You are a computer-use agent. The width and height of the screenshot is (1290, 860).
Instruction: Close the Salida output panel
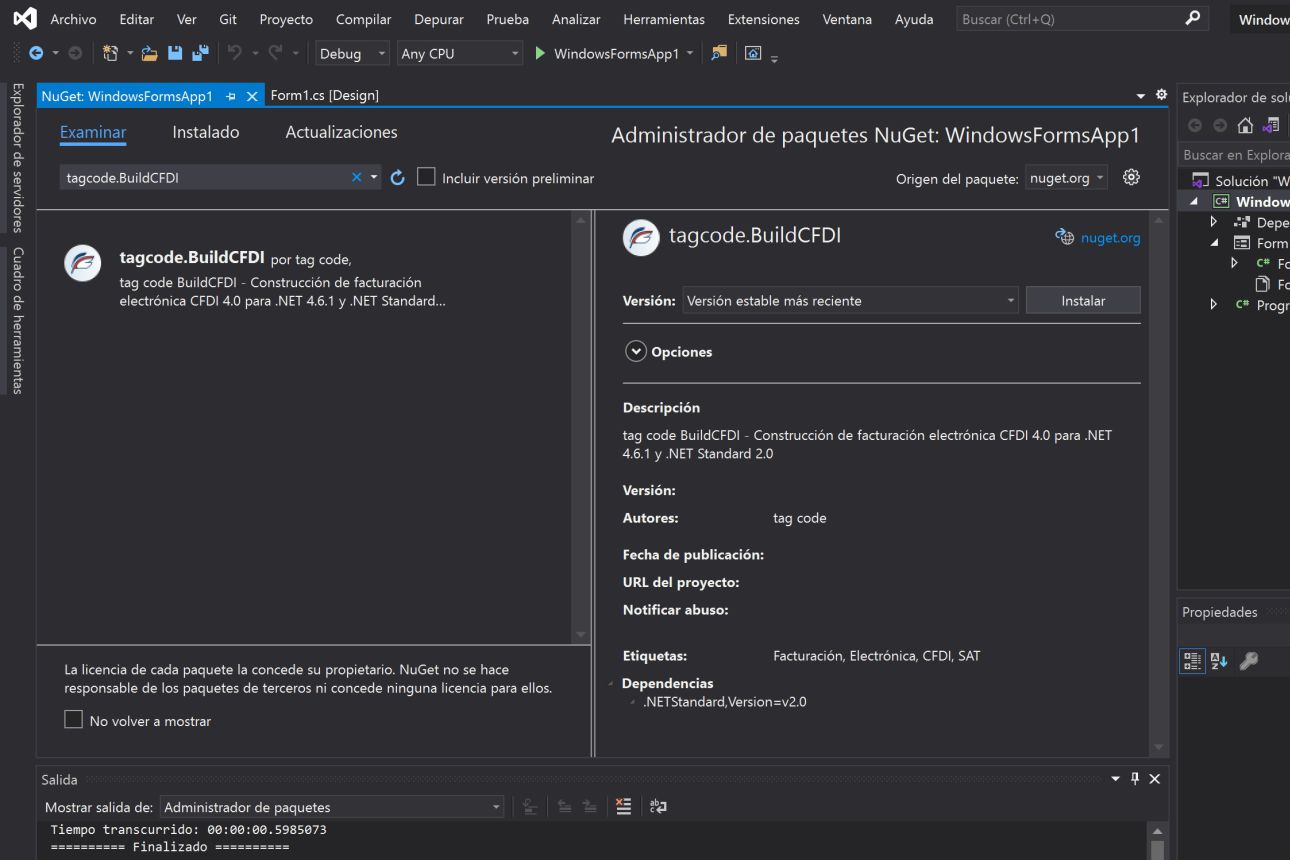click(x=1154, y=779)
